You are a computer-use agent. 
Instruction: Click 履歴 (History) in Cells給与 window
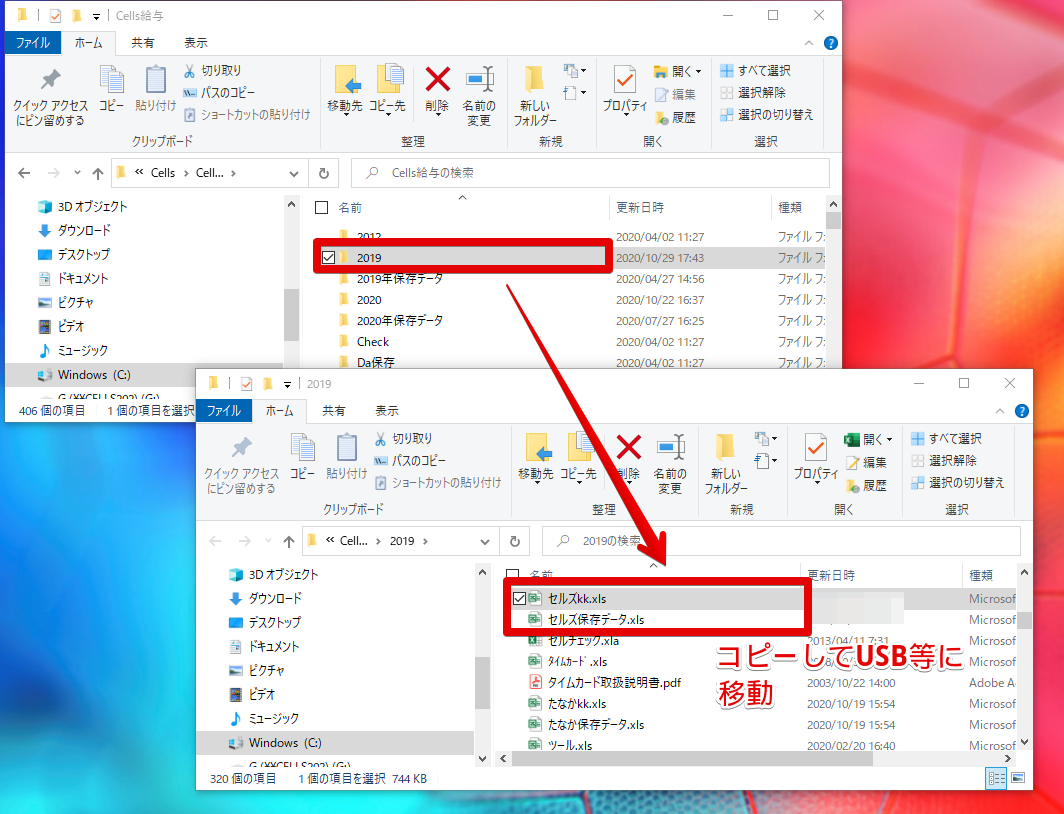click(676, 118)
